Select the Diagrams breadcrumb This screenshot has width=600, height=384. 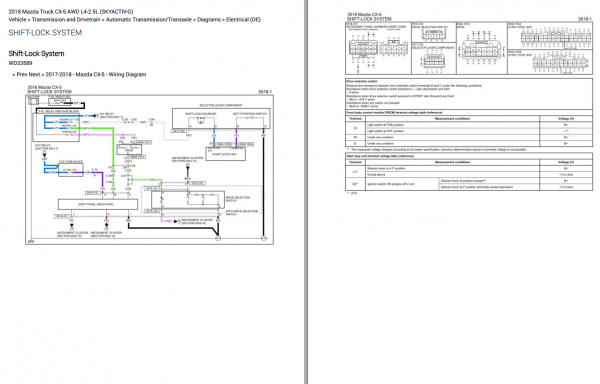pyautogui.click(x=209, y=20)
